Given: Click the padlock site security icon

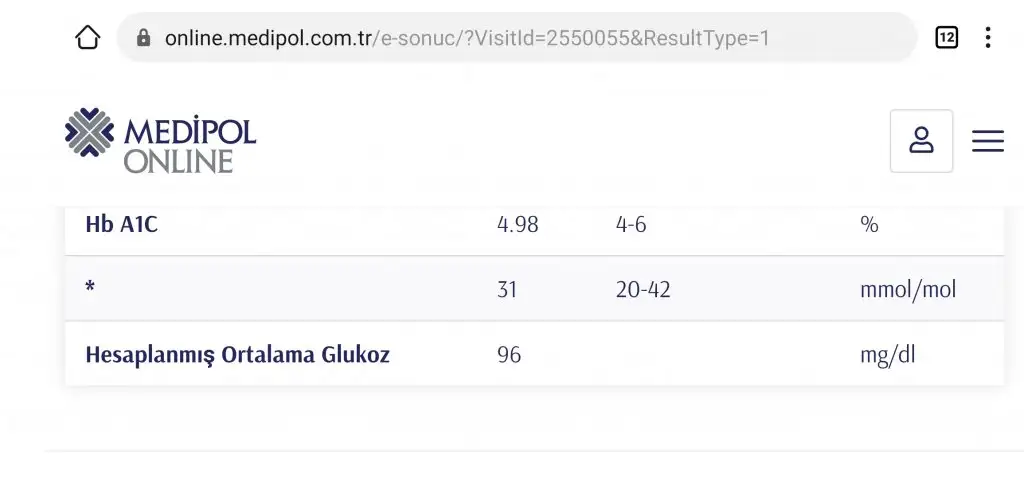Looking at the screenshot, I should tap(144, 38).
